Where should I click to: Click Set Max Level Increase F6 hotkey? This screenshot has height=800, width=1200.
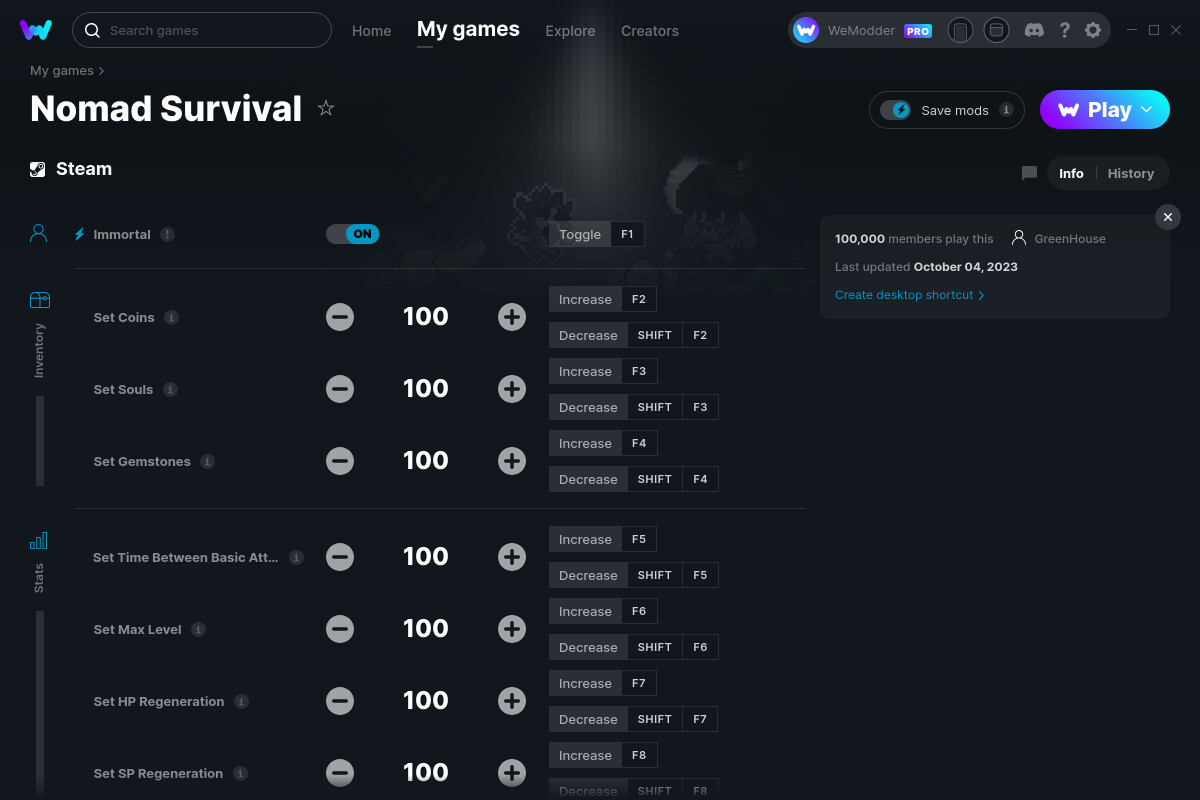click(603, 611)
